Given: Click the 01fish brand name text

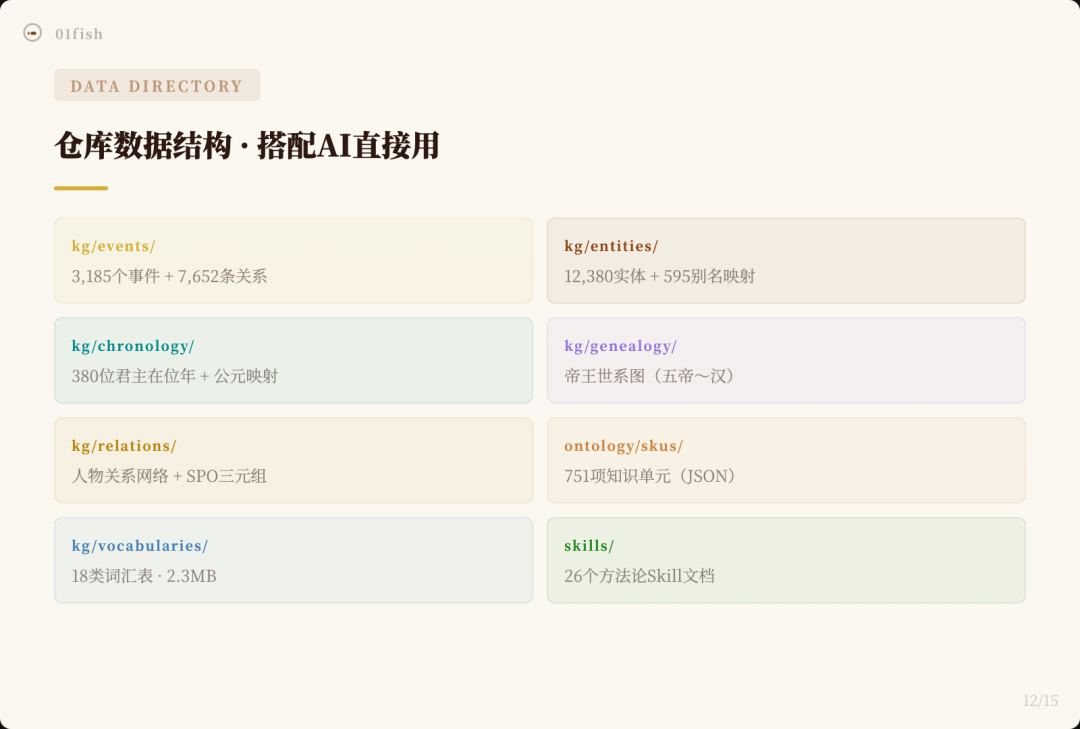Looking at the screenshot, I should click(79, 34).
